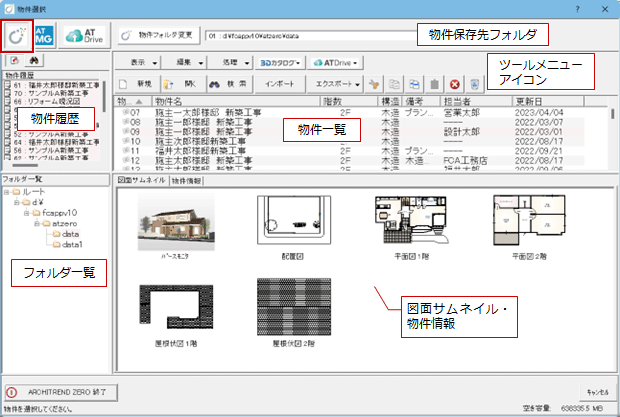Toggle checkbox for first history item 61
Image resolution: width=620 pixels, height=417 pixels.
click(7, 84)
